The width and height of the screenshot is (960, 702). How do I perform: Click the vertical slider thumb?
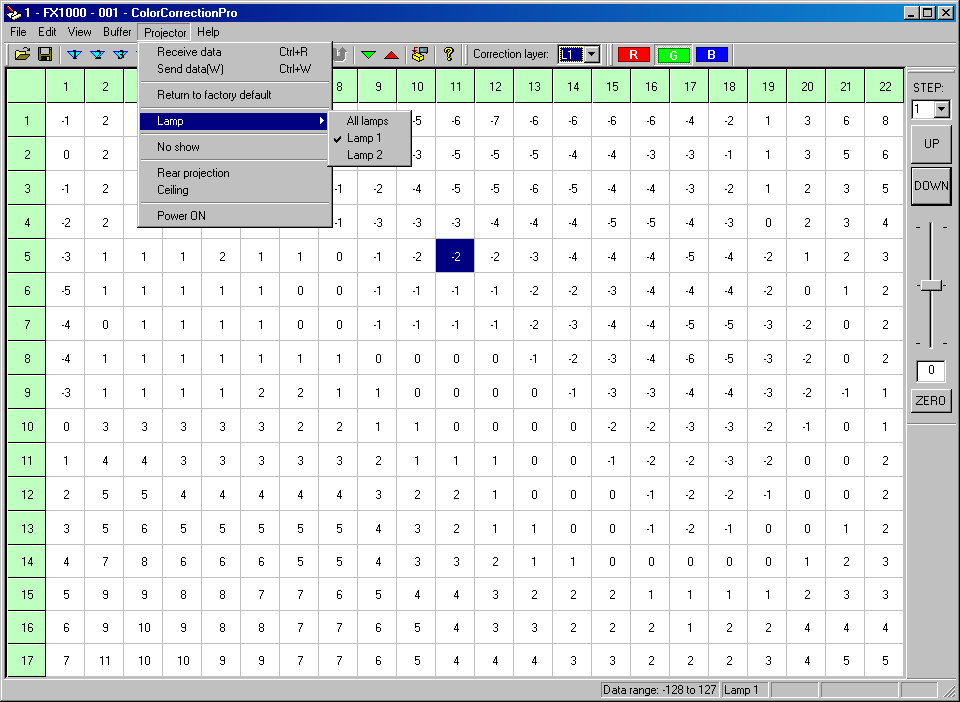click(931, 286)
